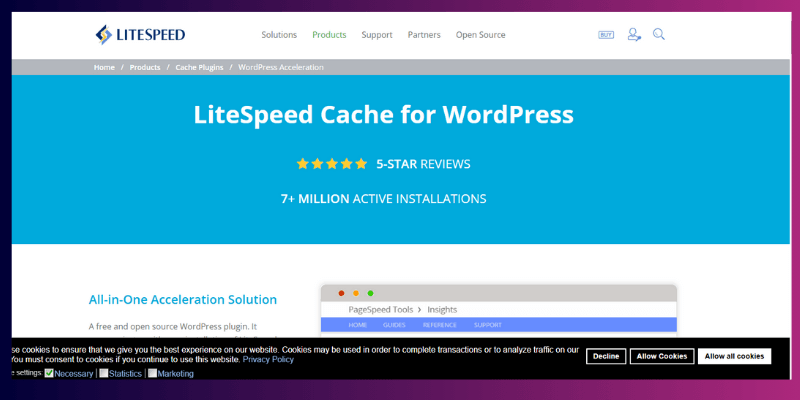Enable the Statistics cookies checkbox
Viewport: 800px width, 400px height.
coord(104,373)
